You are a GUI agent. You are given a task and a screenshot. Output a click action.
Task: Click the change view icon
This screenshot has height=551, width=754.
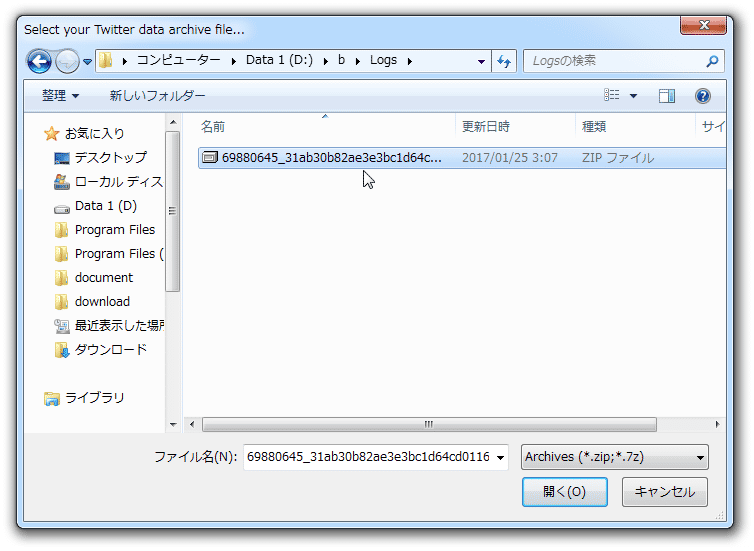pos(612,95)
